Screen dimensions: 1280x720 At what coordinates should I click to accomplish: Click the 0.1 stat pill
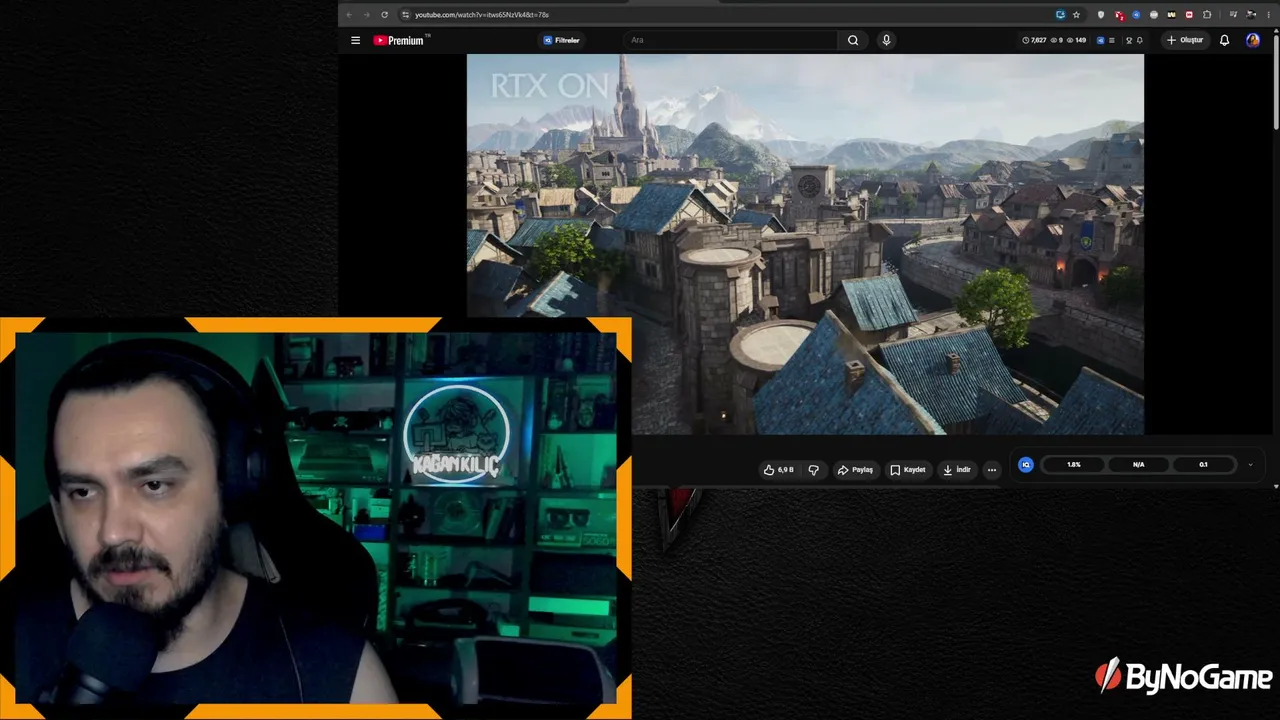pyautogui.click(x=1203, y=464)
